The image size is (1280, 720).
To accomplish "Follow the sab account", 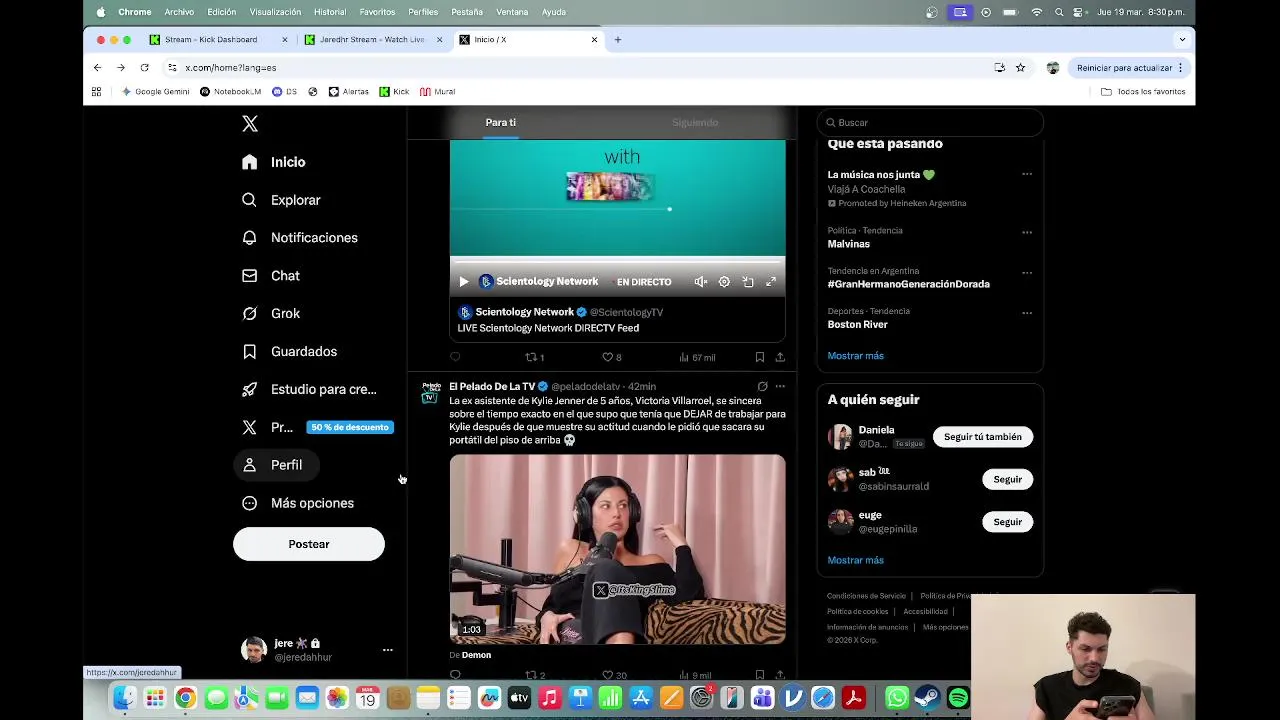I will [1007, 480].
